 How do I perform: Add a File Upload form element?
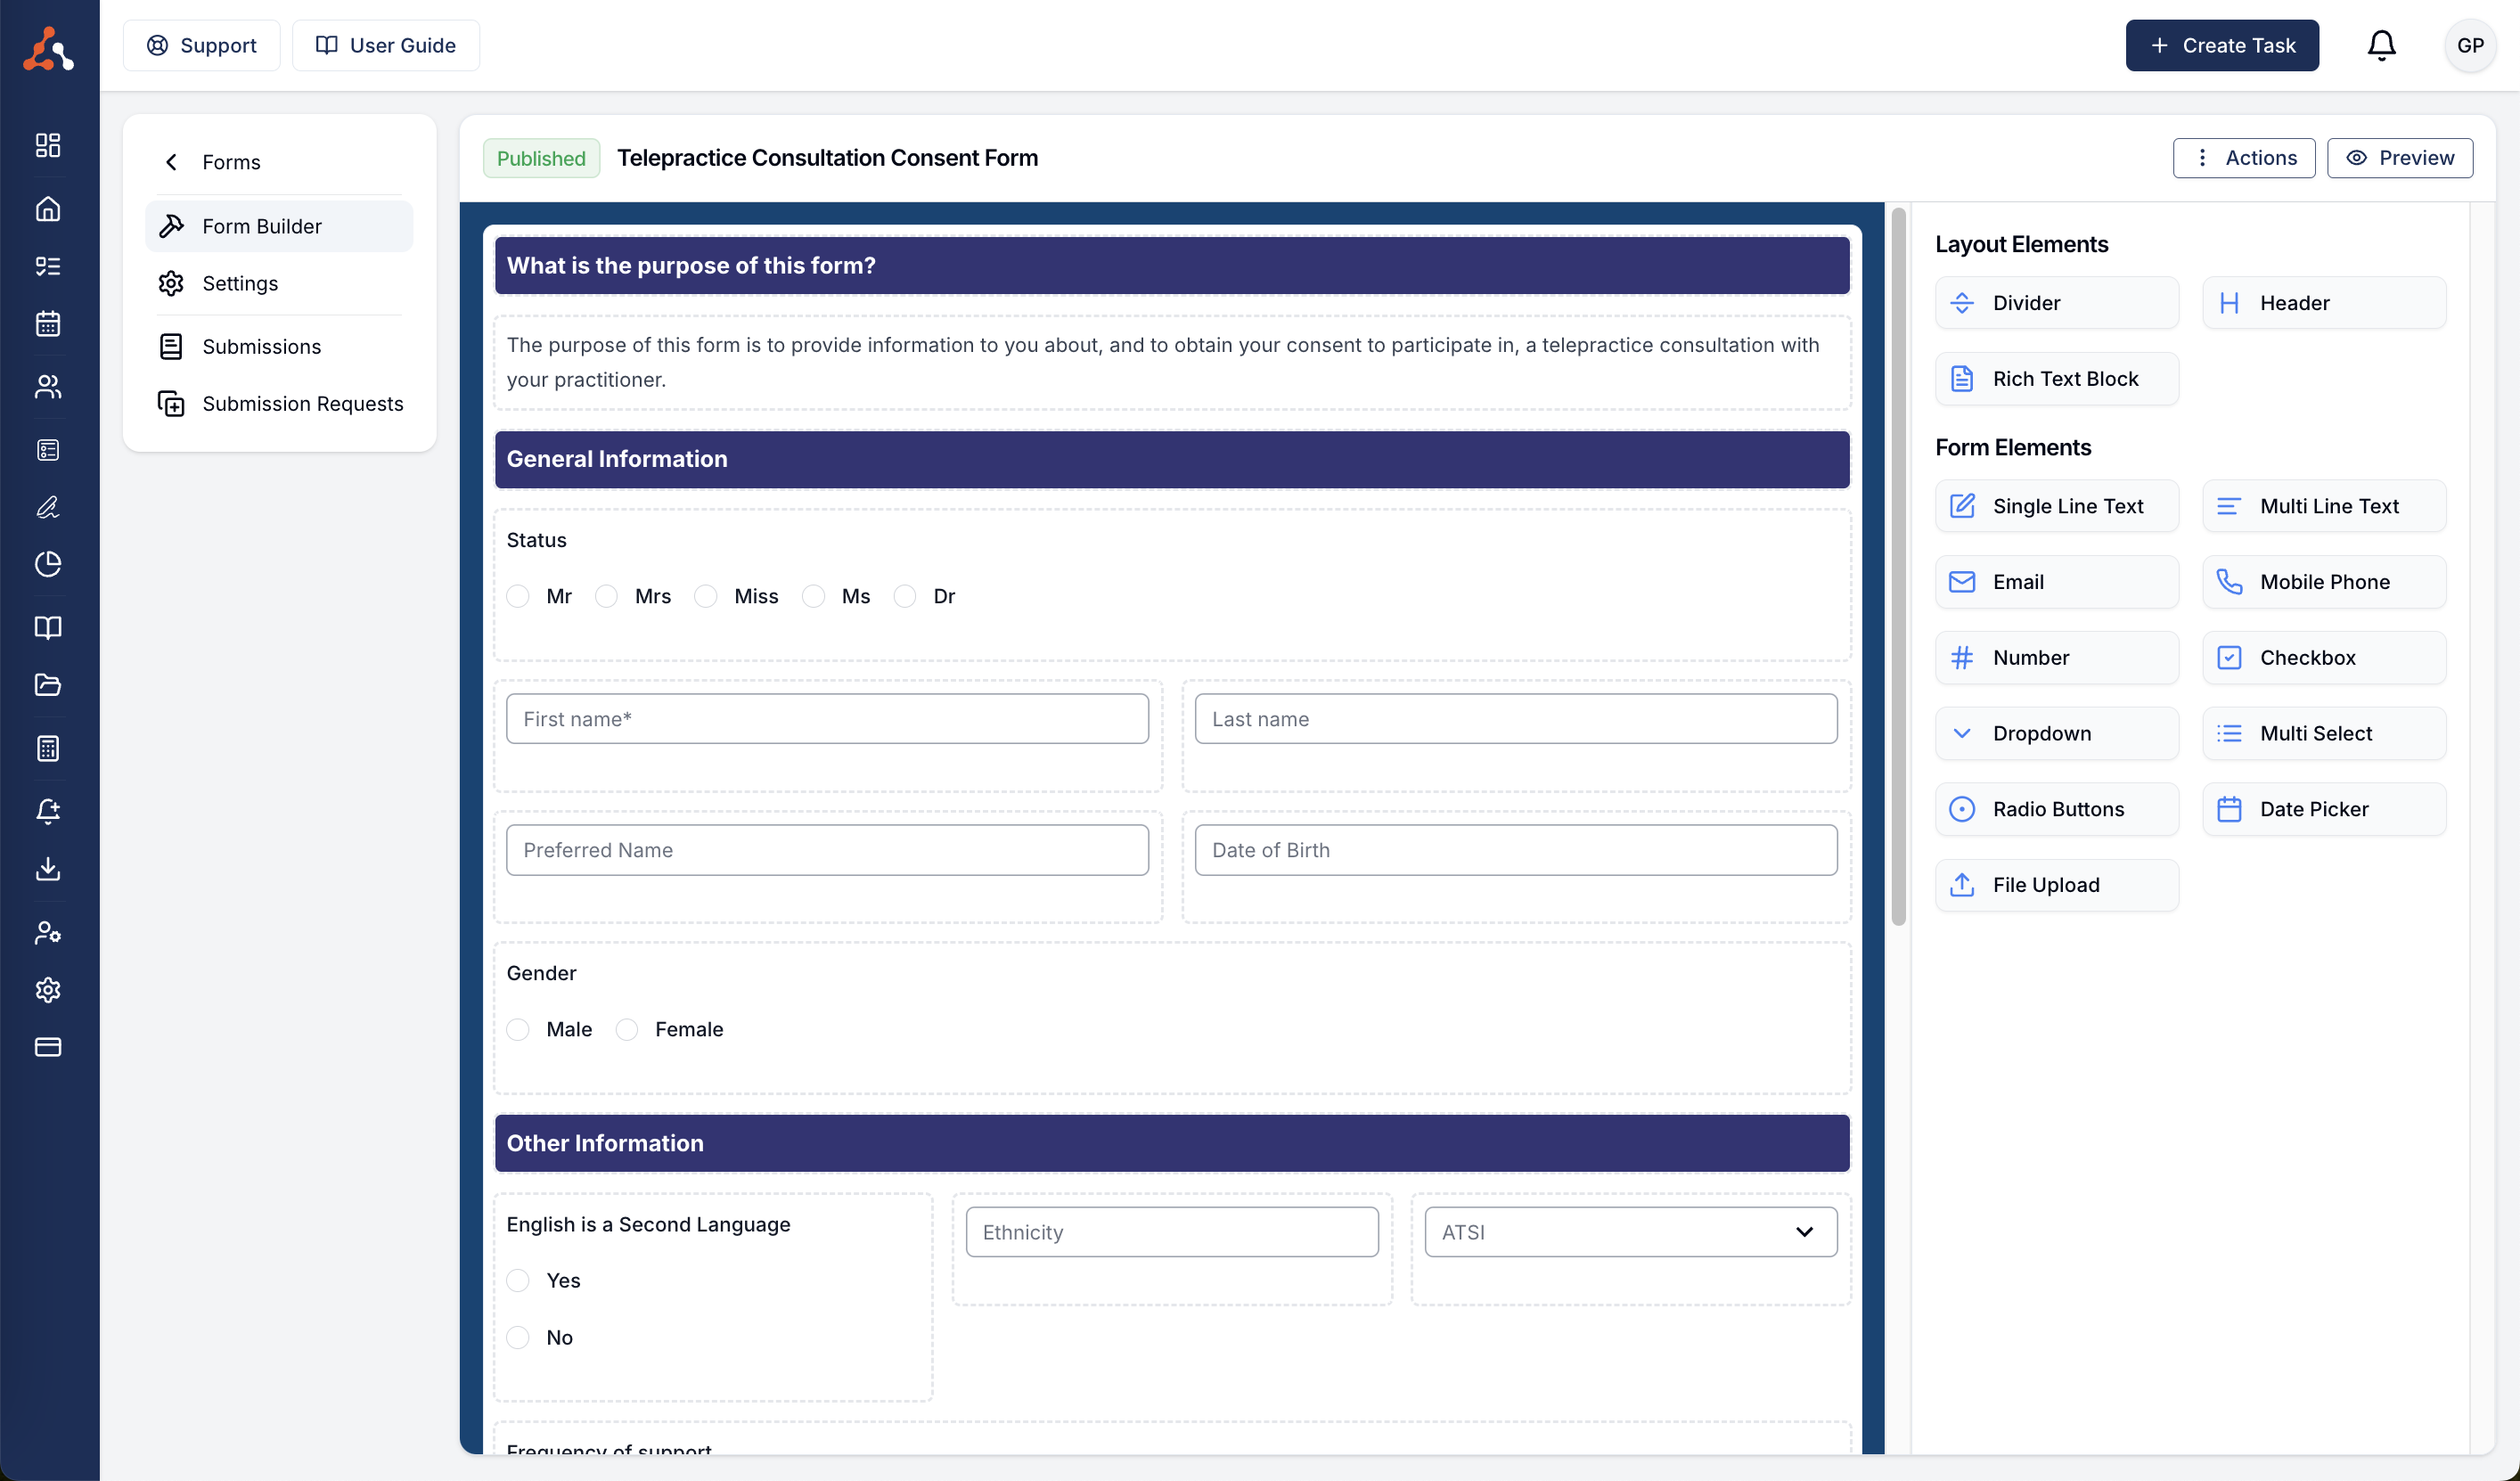pos(2056,885)
